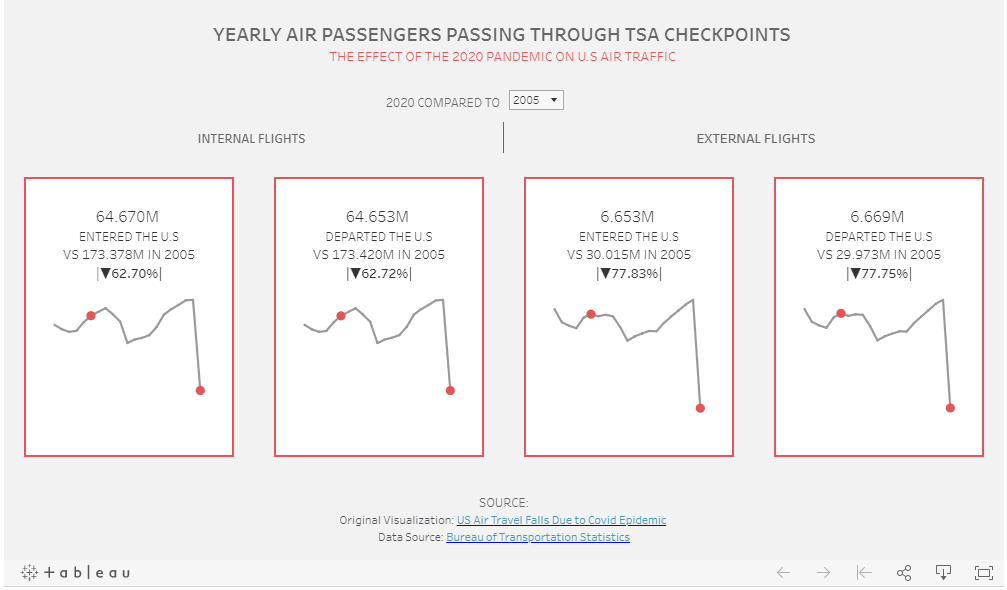Click the 6.669M Departed the U.S card

coord(879,317)
